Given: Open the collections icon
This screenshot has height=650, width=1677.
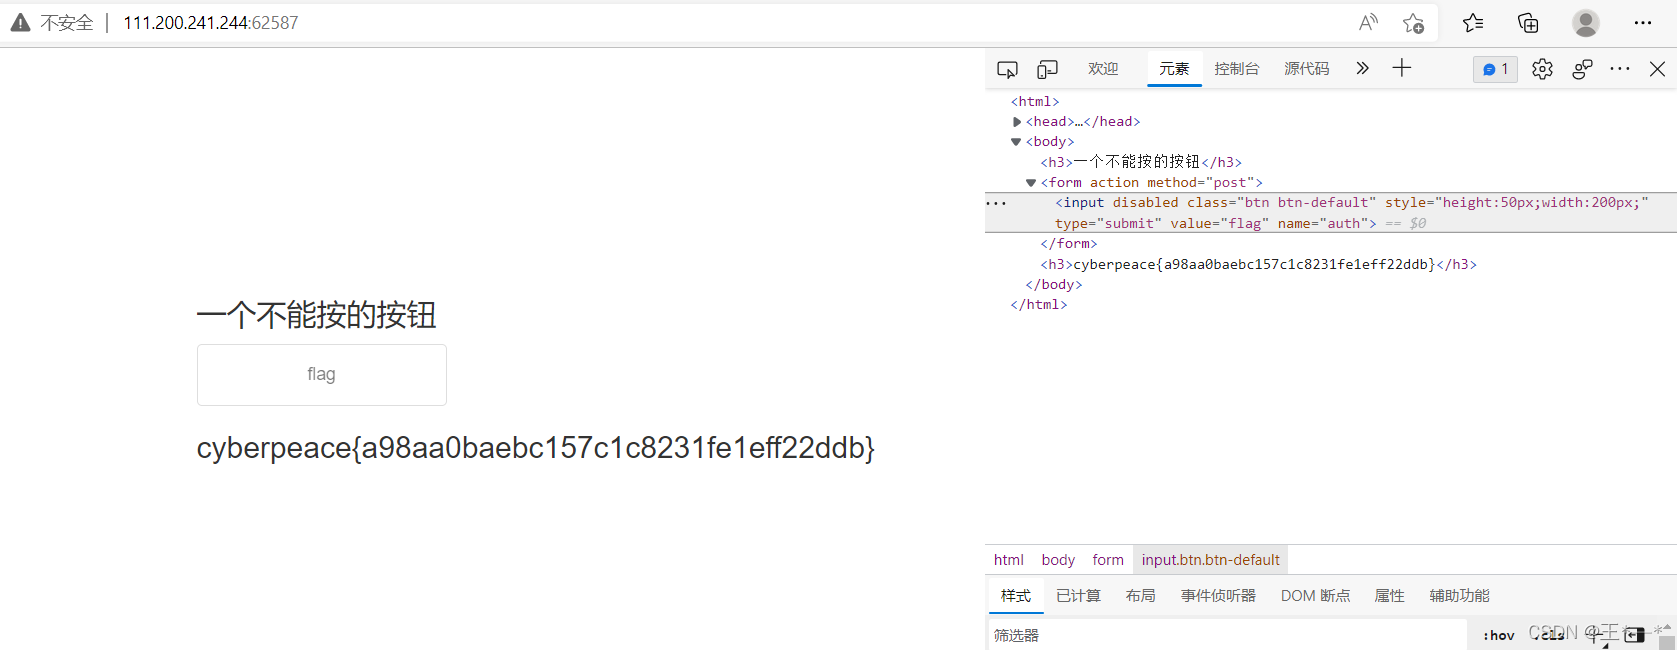Looking at the screenshot, I should (x=1528, y=23).
